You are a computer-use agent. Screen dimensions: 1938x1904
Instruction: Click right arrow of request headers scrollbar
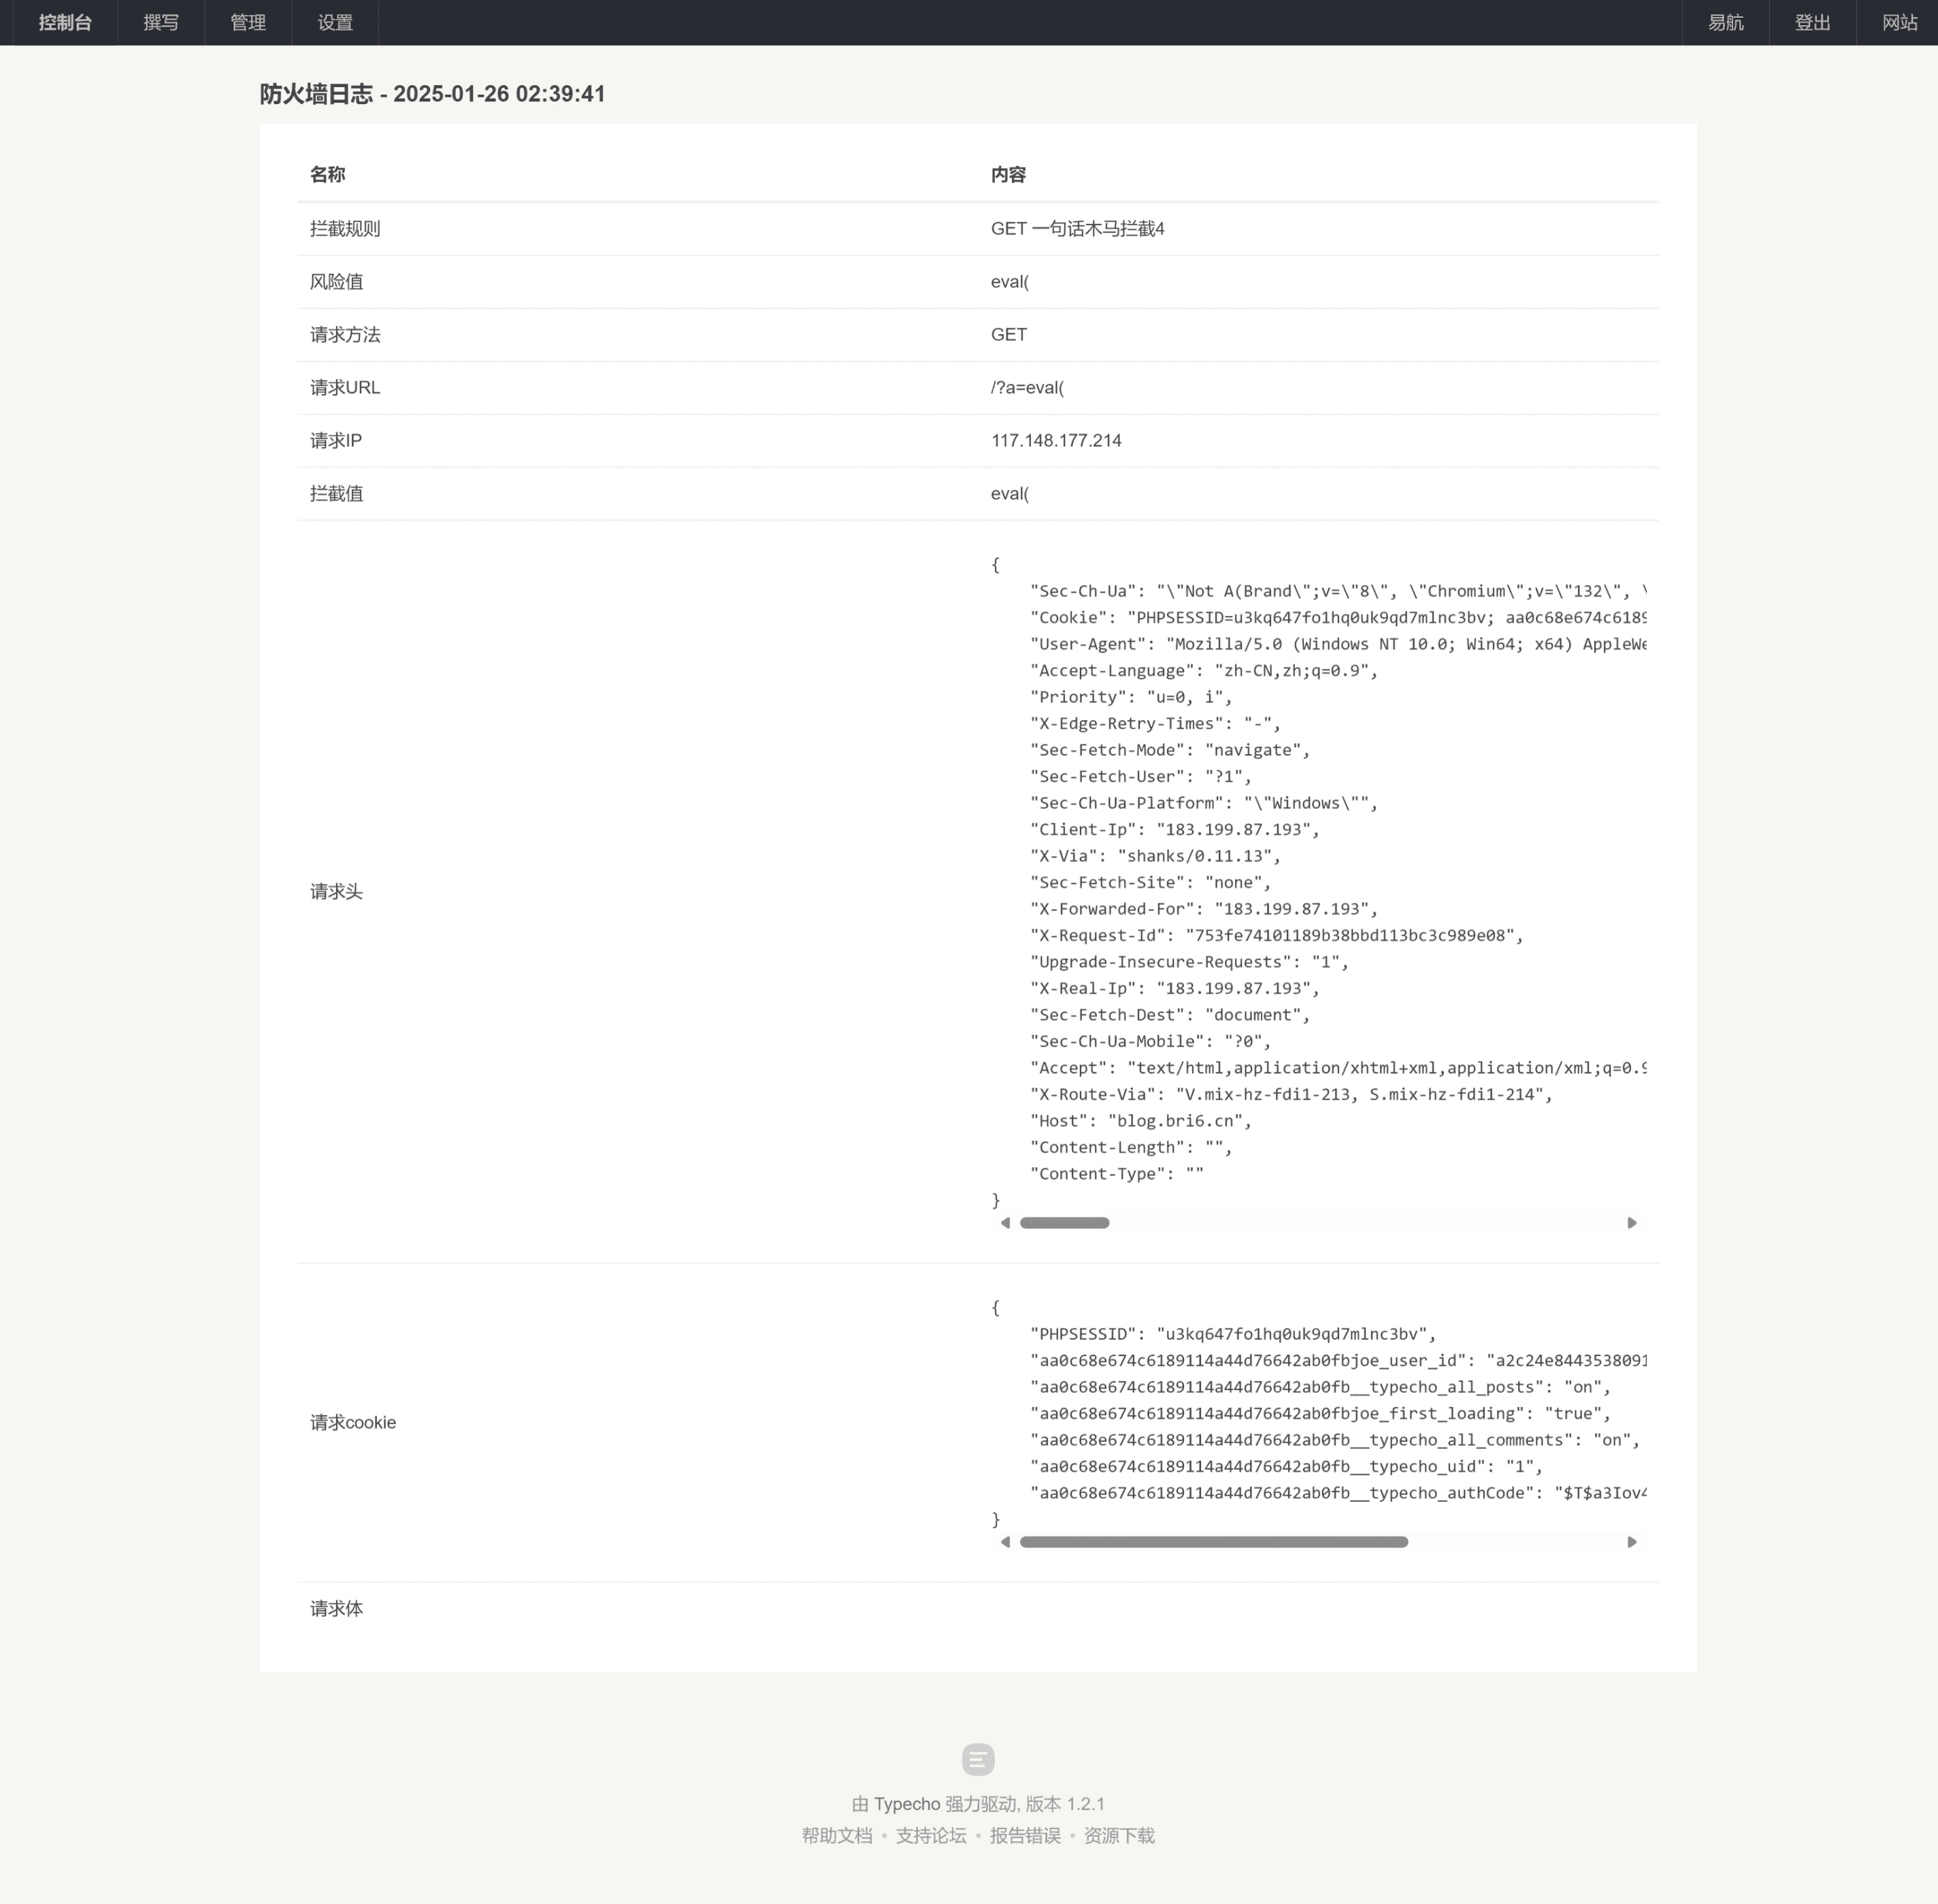(x=1631, y=1223)
